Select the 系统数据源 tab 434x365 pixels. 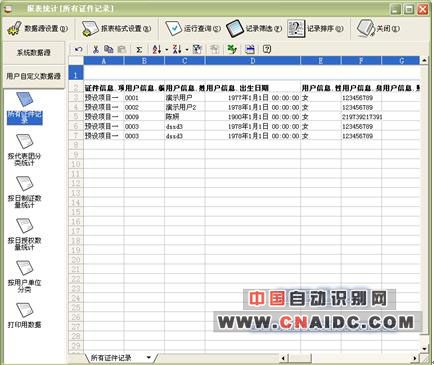pos(34,53)
